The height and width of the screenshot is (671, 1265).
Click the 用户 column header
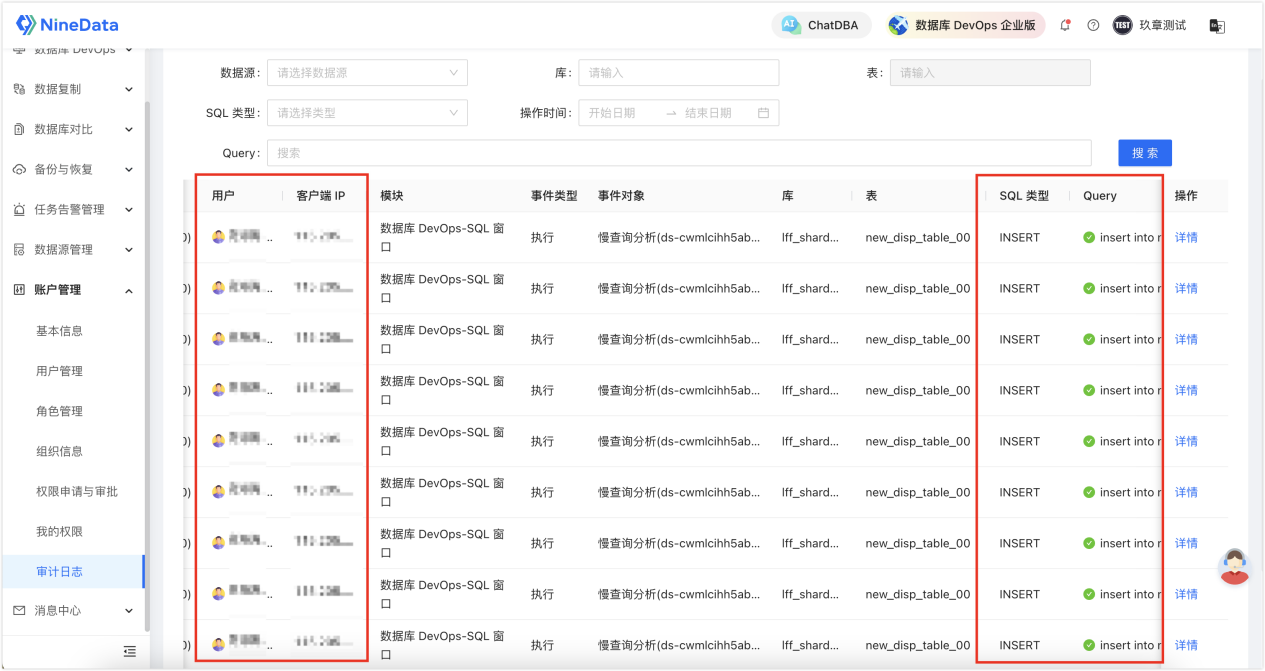pos(223,196)
